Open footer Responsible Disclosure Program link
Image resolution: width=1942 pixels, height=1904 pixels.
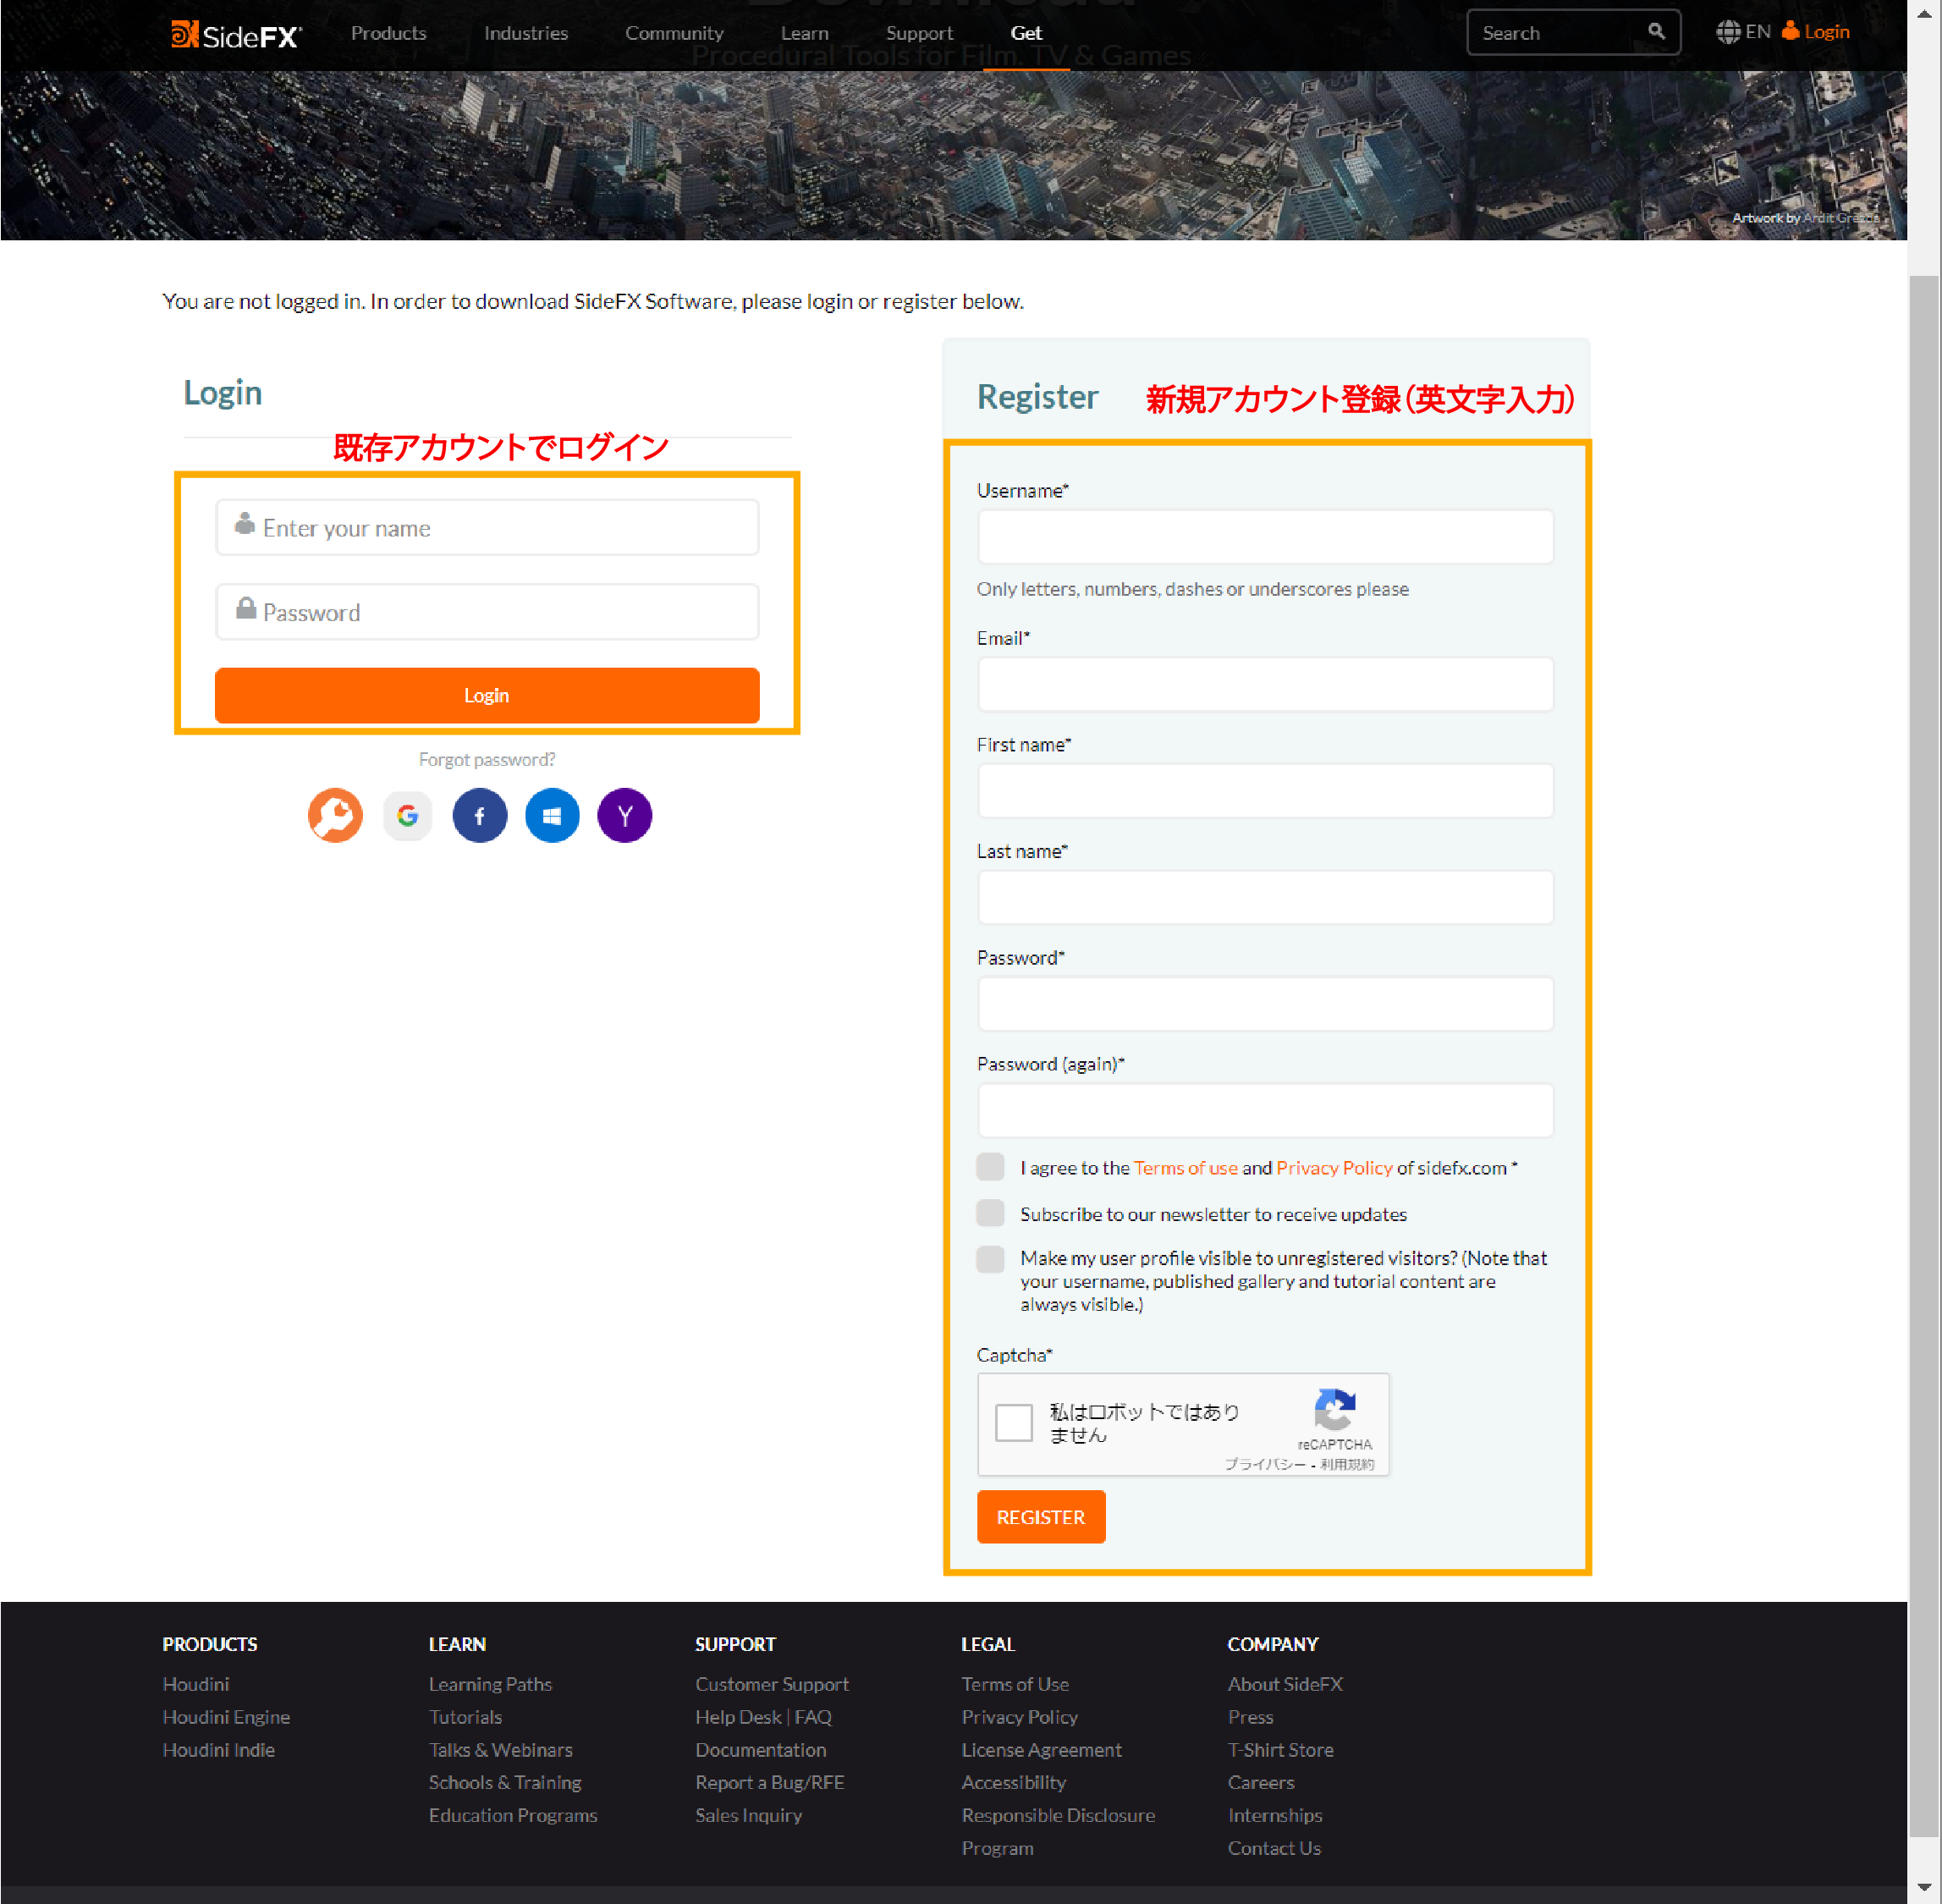click(x=1058, y=1831)
